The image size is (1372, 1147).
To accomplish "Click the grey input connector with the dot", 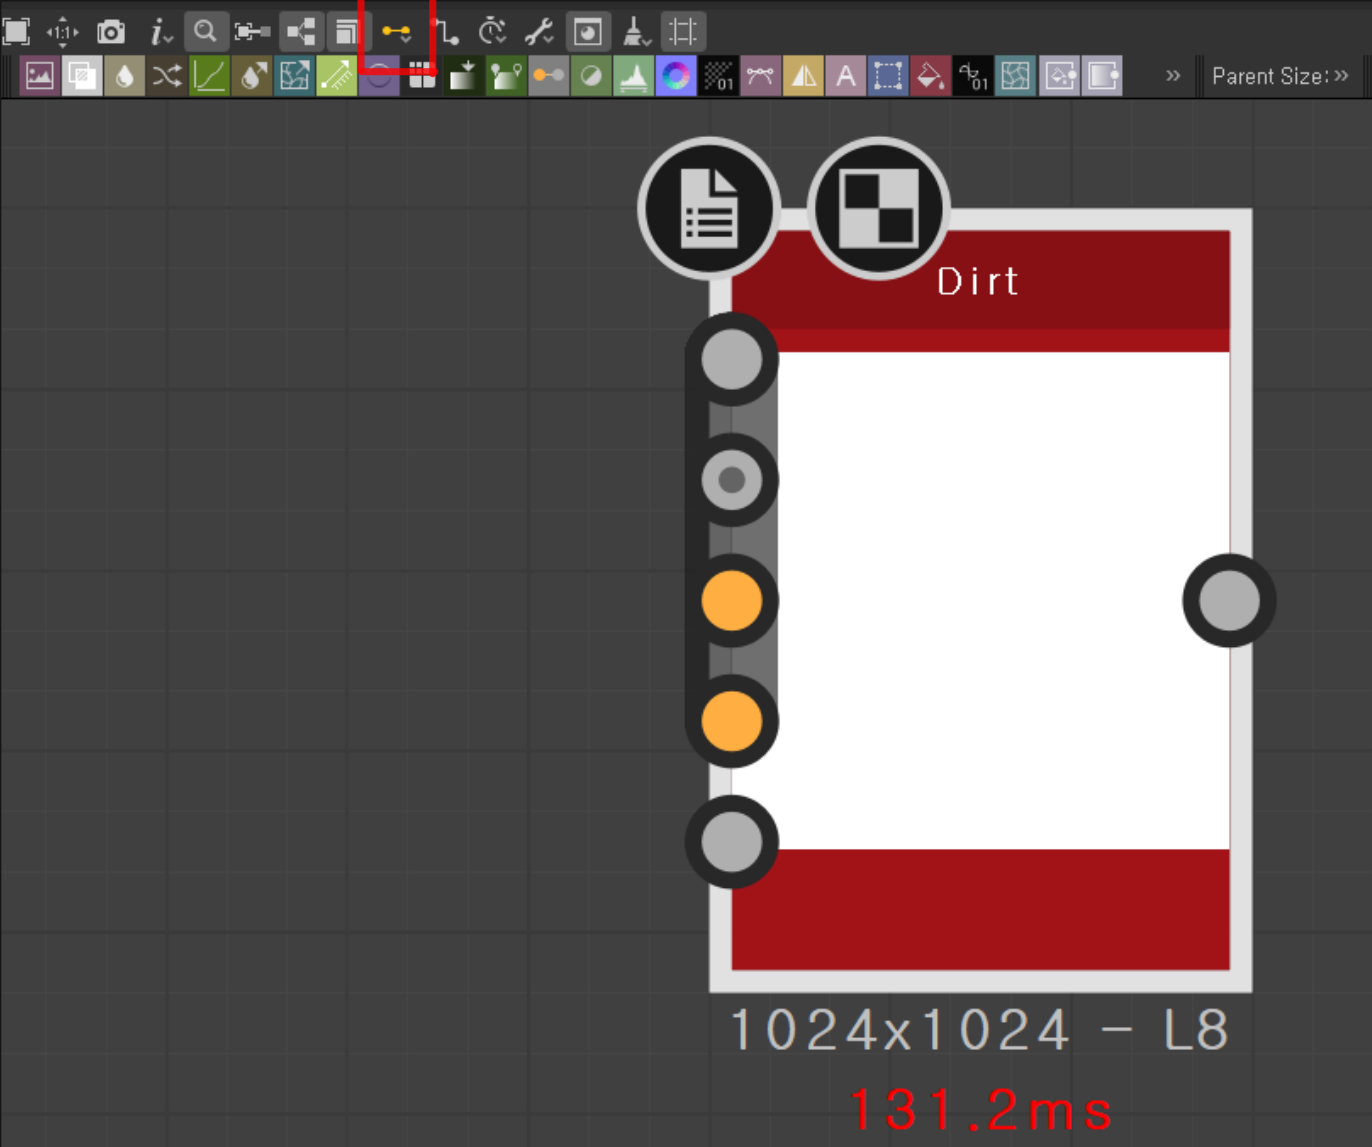I will (732, 480).
